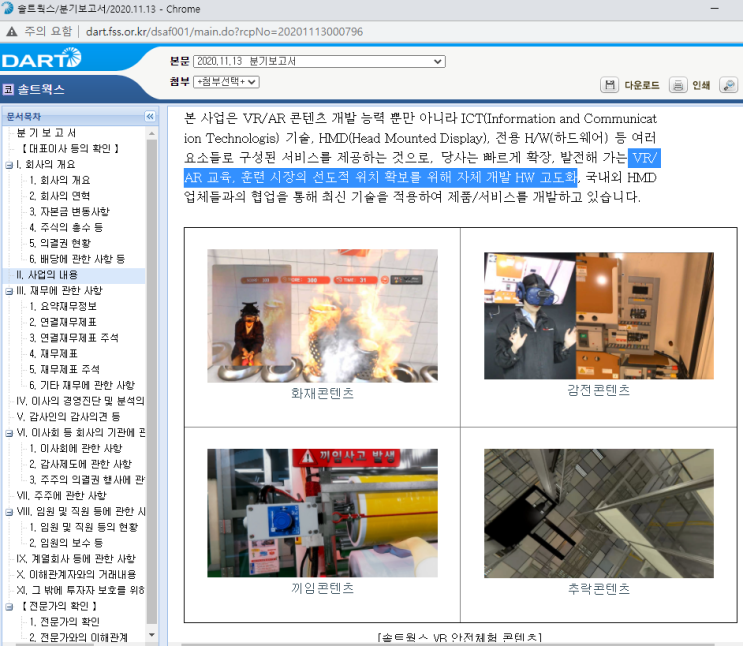This screenshot has width=743, height=646.
Task: Click the tree panel scrollbar down arrow
Action: [152, 635]
